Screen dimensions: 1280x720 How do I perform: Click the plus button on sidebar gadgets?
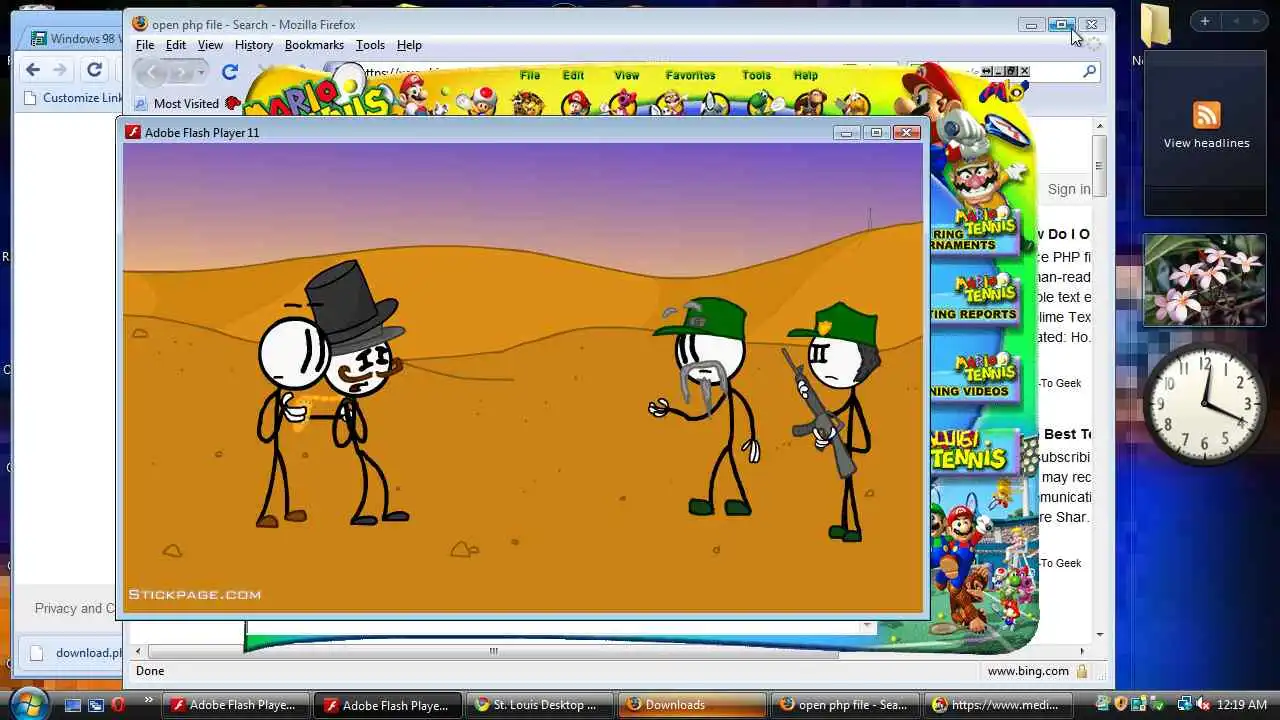[1205, 21]
